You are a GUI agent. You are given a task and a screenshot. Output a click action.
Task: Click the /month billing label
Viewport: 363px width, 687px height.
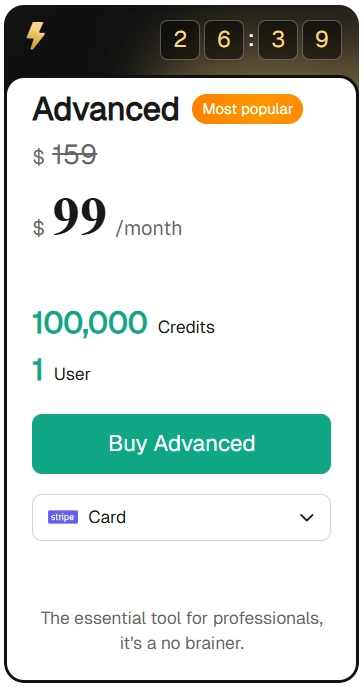[149, 229]
